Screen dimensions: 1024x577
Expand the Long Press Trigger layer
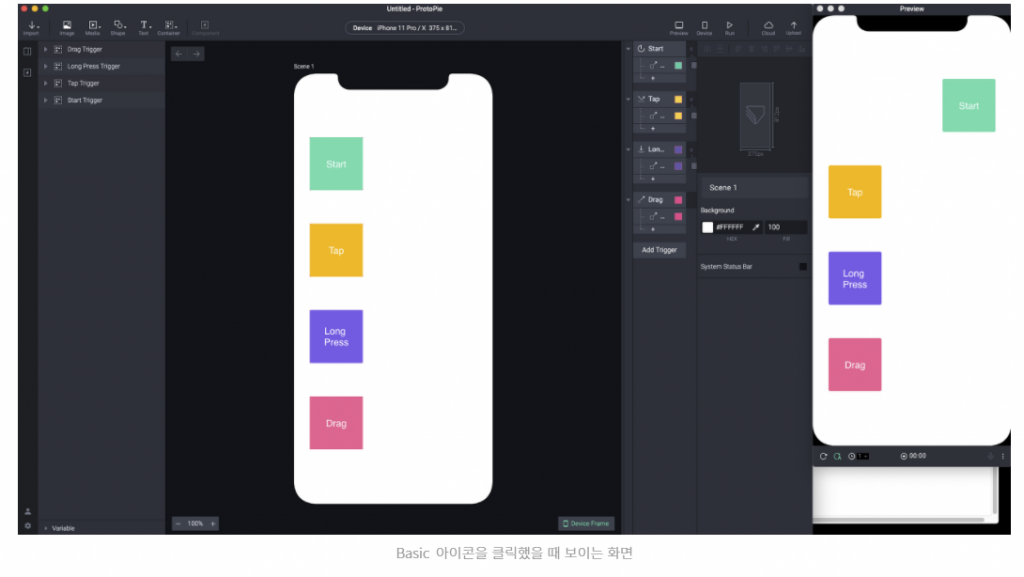[45, 66]
